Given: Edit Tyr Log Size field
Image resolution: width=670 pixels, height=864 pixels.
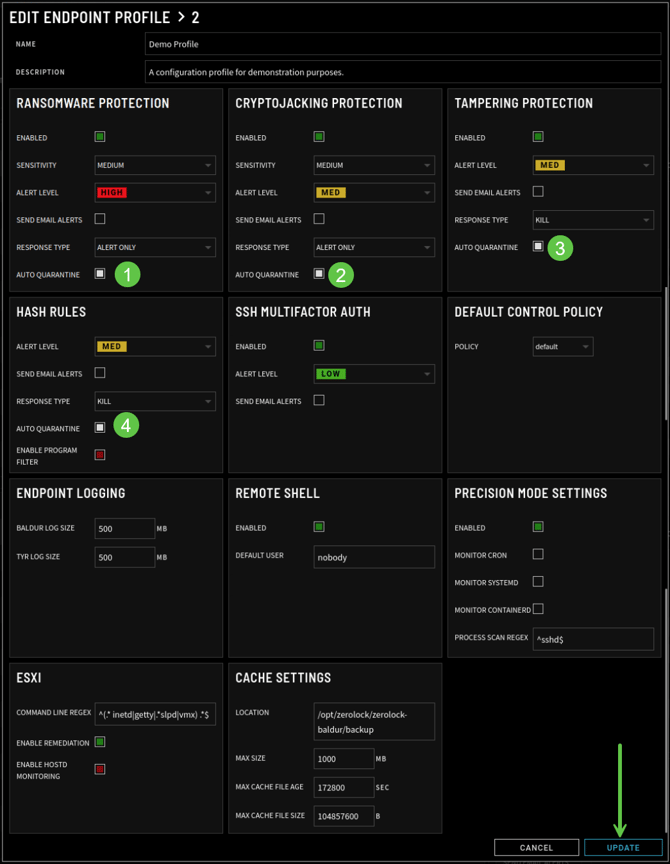Looking at the screenshot, I should click(x=125, y=557).
